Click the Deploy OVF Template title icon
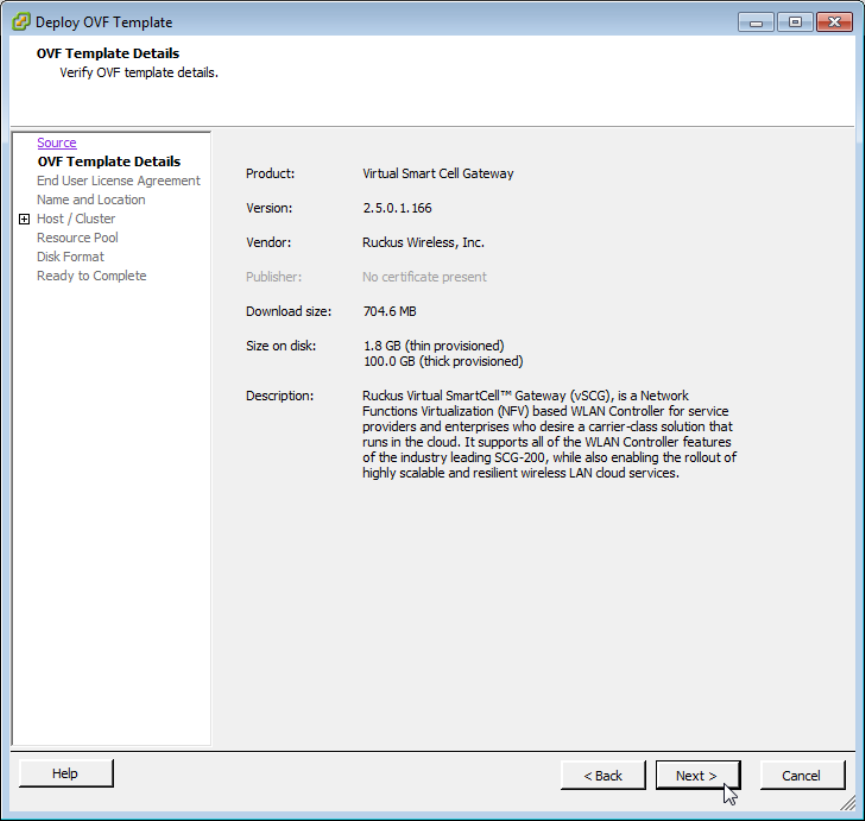865x821 pixels. tap(21, 22)
